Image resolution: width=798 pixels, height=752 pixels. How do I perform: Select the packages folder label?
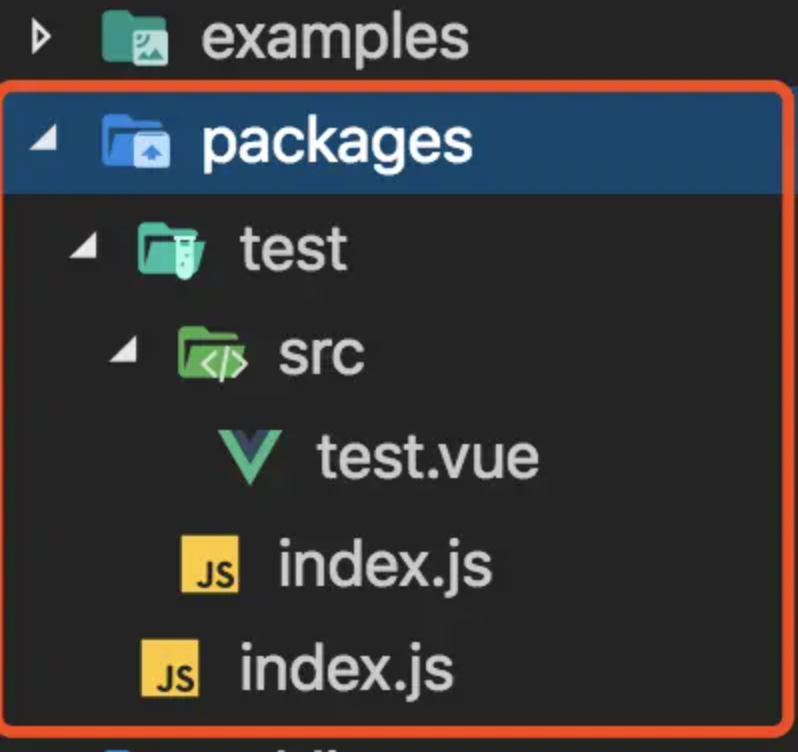[x=337, y=144]
